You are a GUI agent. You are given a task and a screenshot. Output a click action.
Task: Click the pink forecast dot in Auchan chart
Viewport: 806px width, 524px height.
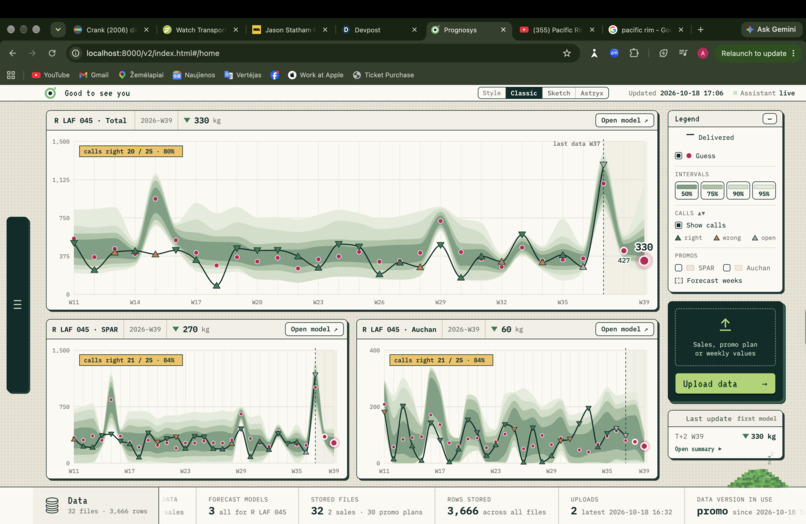click(644, 446)
